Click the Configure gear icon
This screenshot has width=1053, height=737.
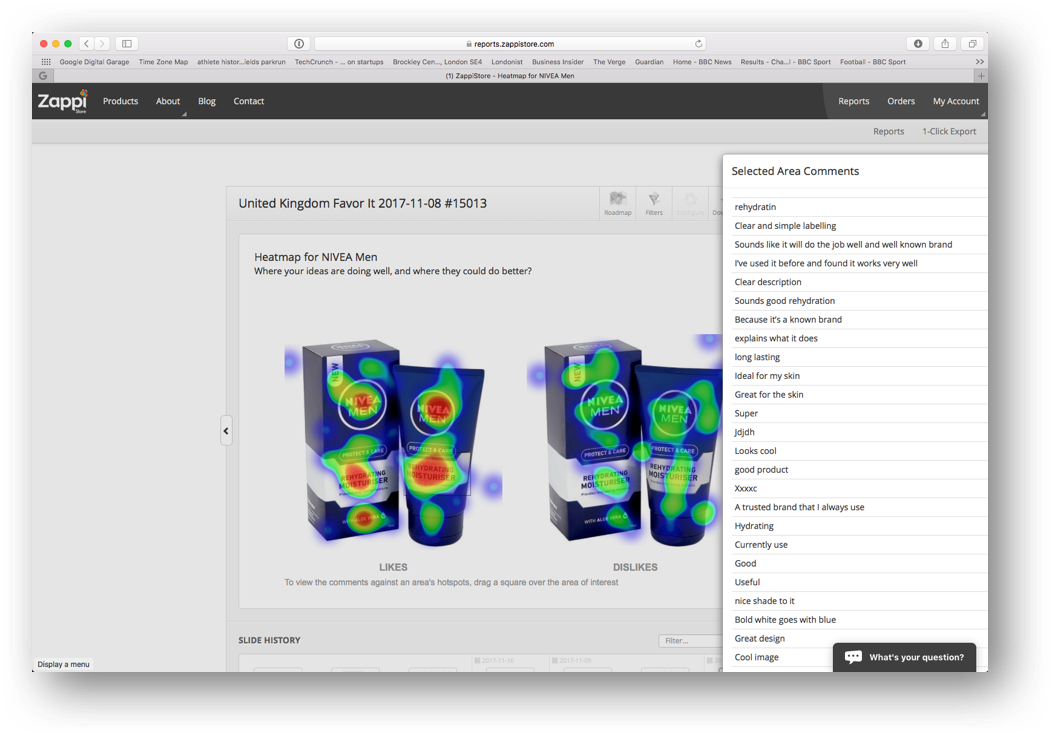pos(690,198)
